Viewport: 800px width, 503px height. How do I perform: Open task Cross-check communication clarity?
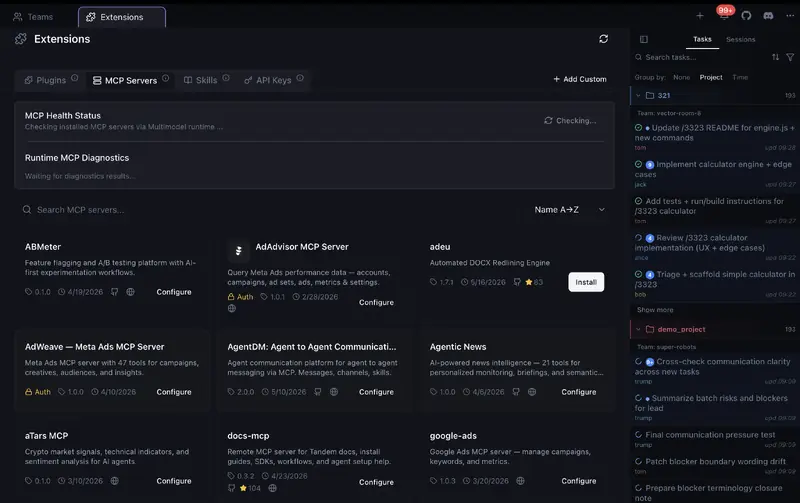pyautogui.click(x=715, y=371)
